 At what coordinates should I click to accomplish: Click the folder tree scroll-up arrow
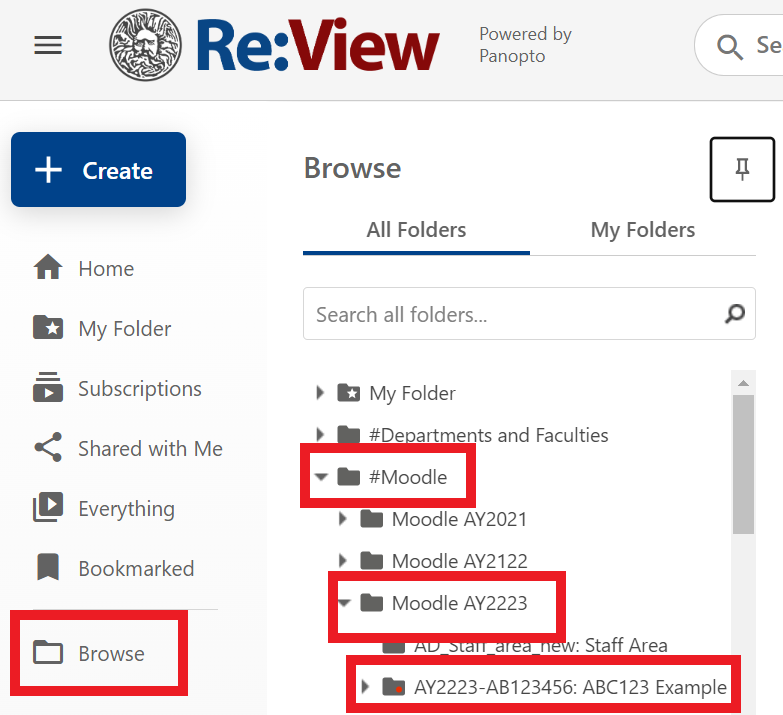(x=743, y=383)
